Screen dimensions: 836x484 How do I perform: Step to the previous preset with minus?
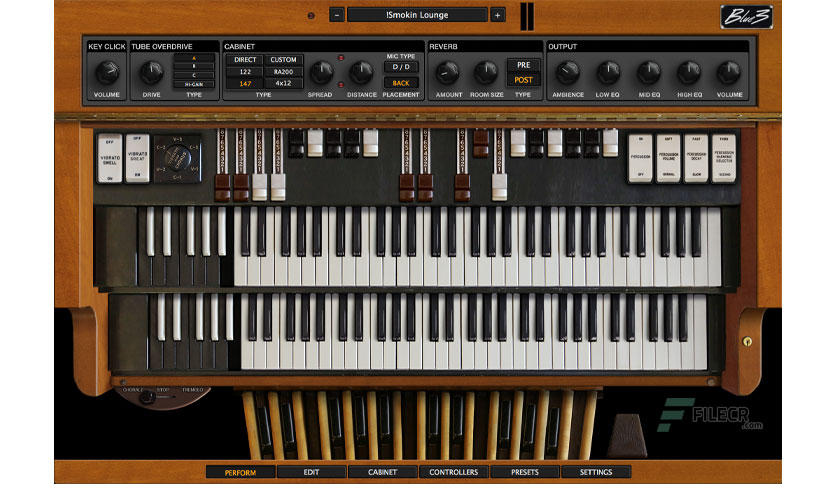[336, 15]
